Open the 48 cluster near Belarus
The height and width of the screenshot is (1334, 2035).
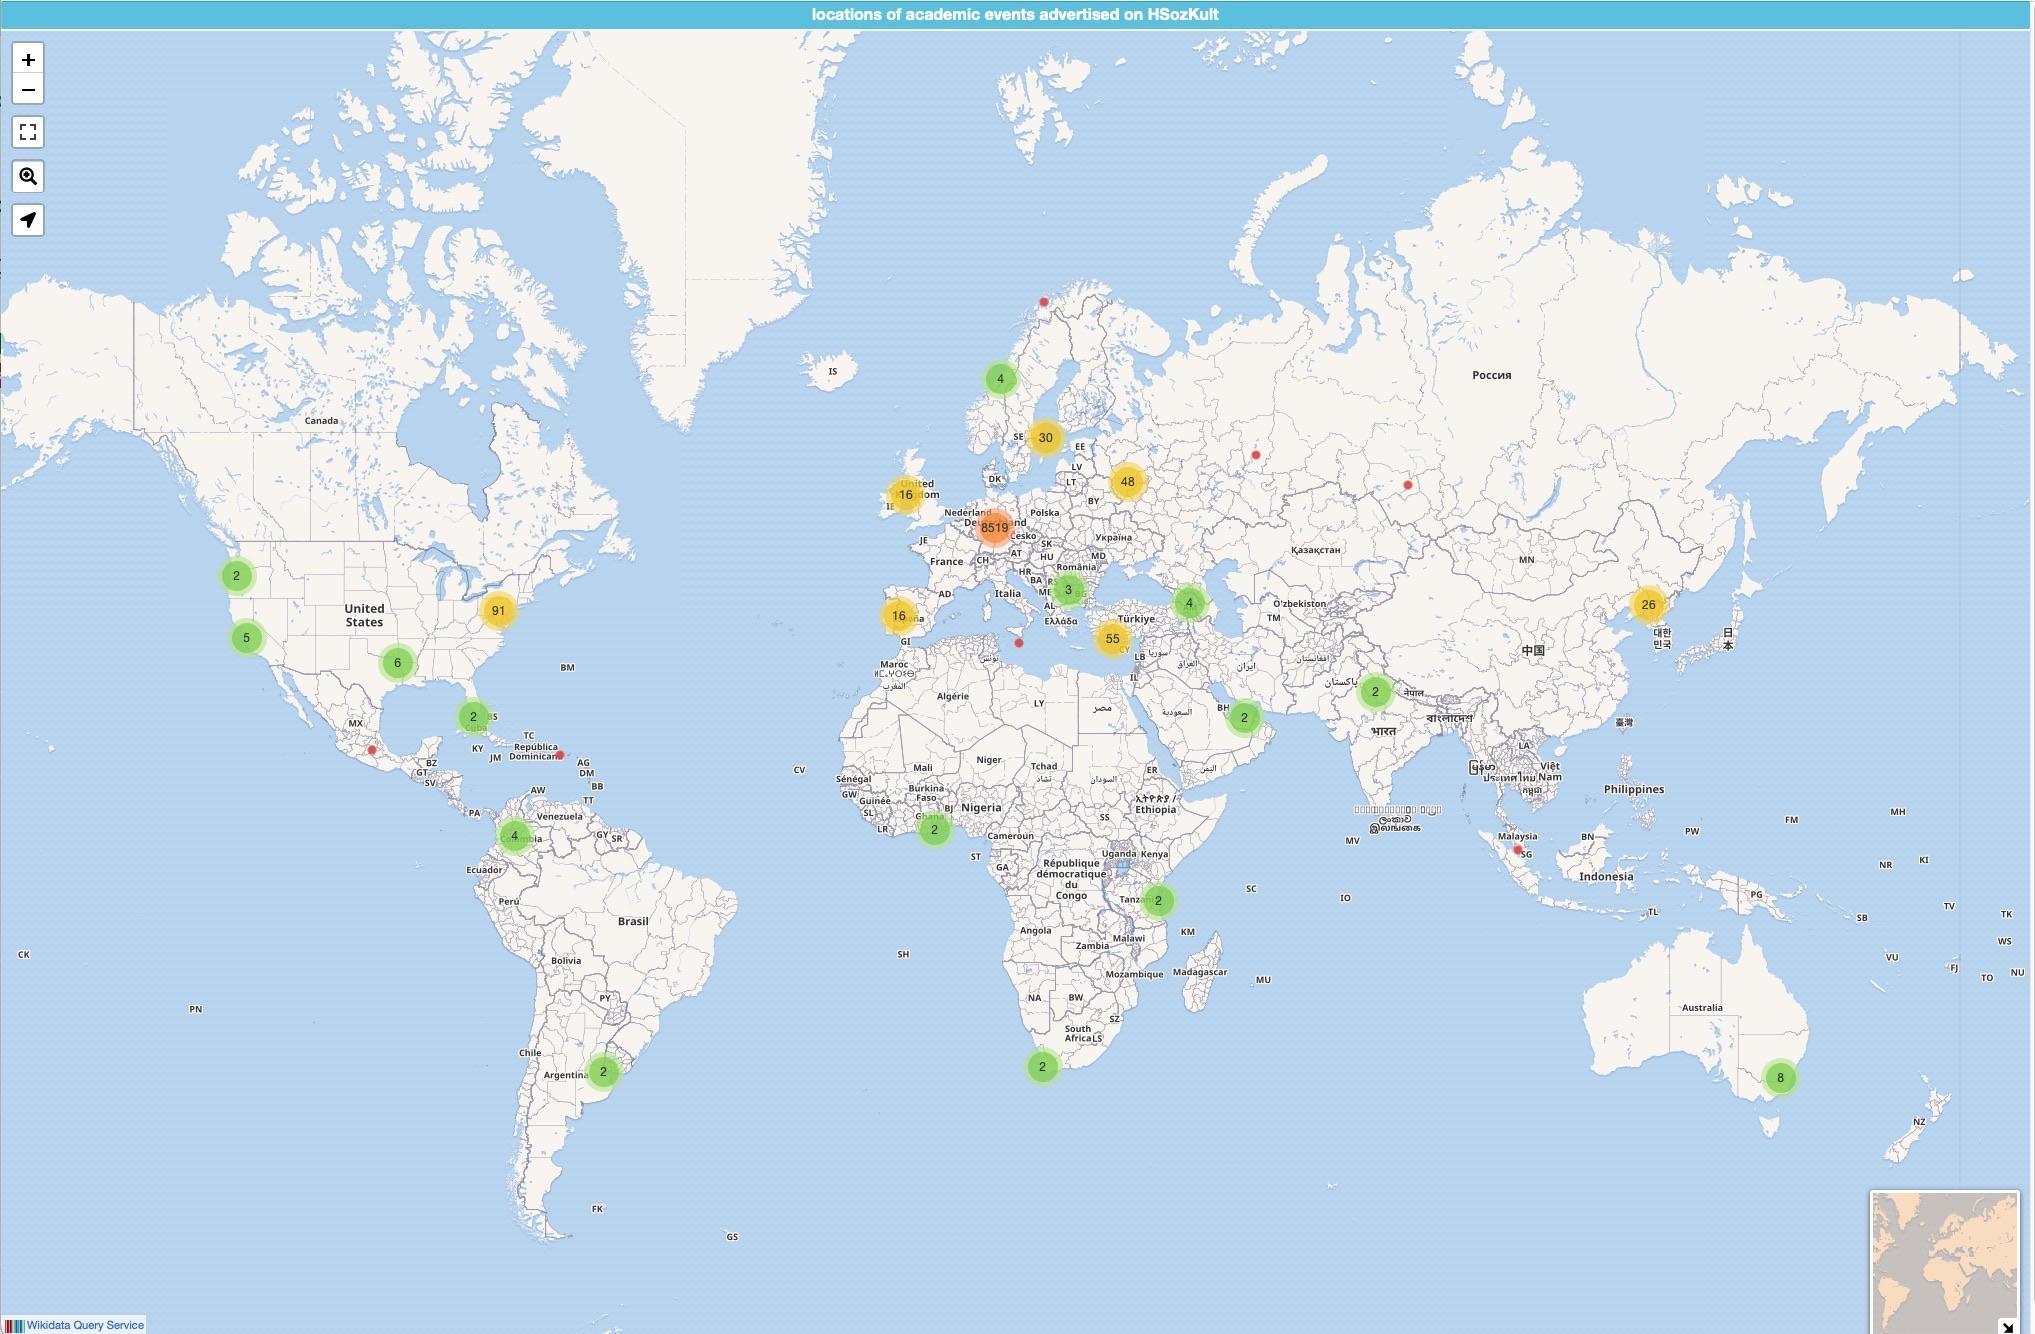pyautogui.click(x=1127, y=482)
